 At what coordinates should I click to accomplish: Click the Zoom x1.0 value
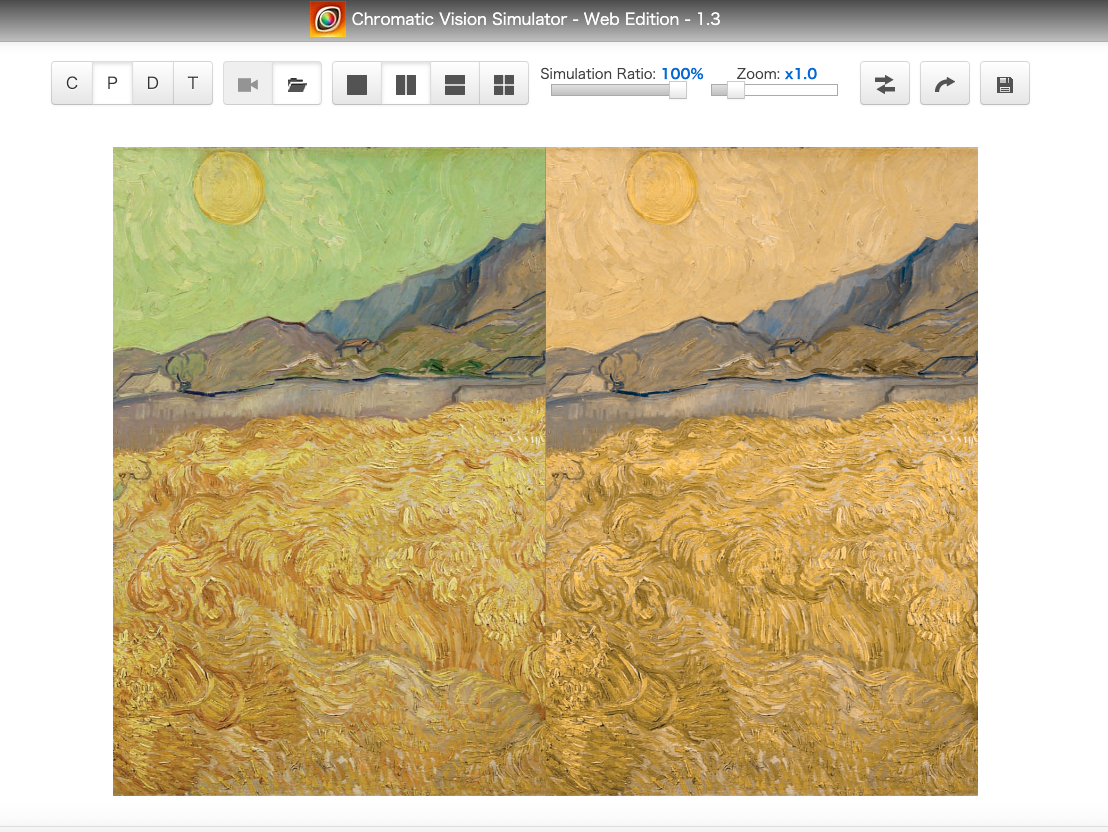(x=801, y=74)
